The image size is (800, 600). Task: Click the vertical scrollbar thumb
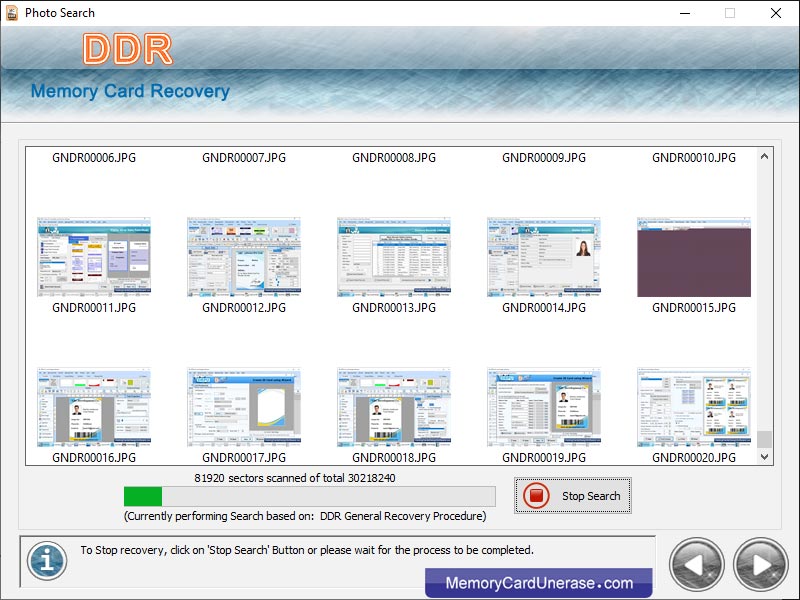764,439
